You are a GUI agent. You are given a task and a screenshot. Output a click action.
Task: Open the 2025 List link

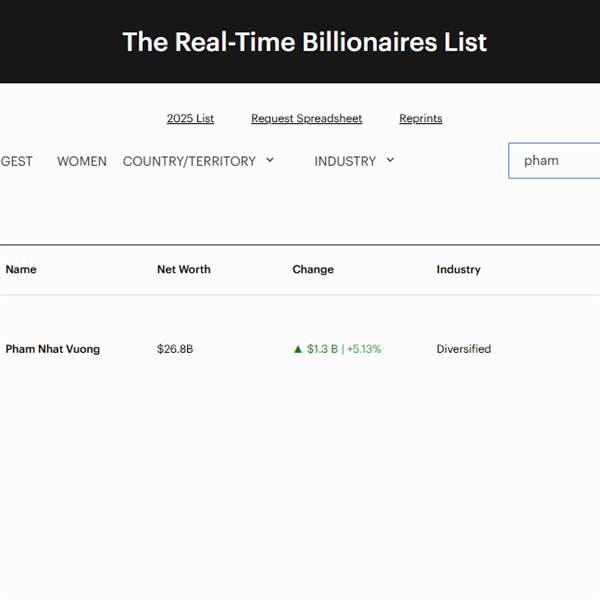(190, 118)
